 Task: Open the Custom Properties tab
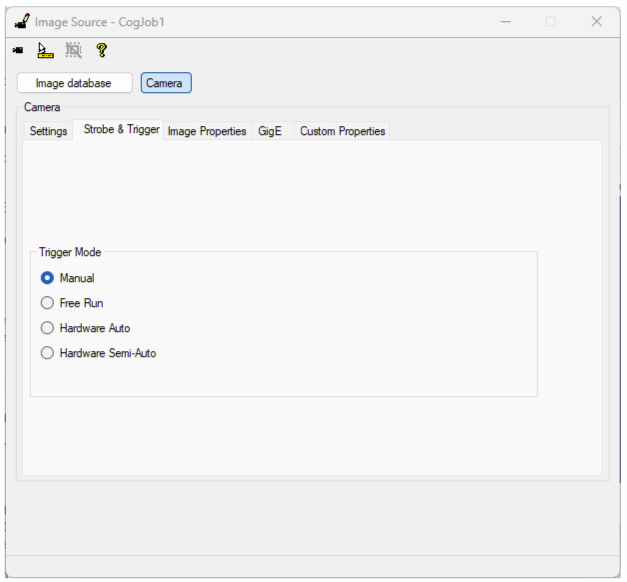pos(343,131)
